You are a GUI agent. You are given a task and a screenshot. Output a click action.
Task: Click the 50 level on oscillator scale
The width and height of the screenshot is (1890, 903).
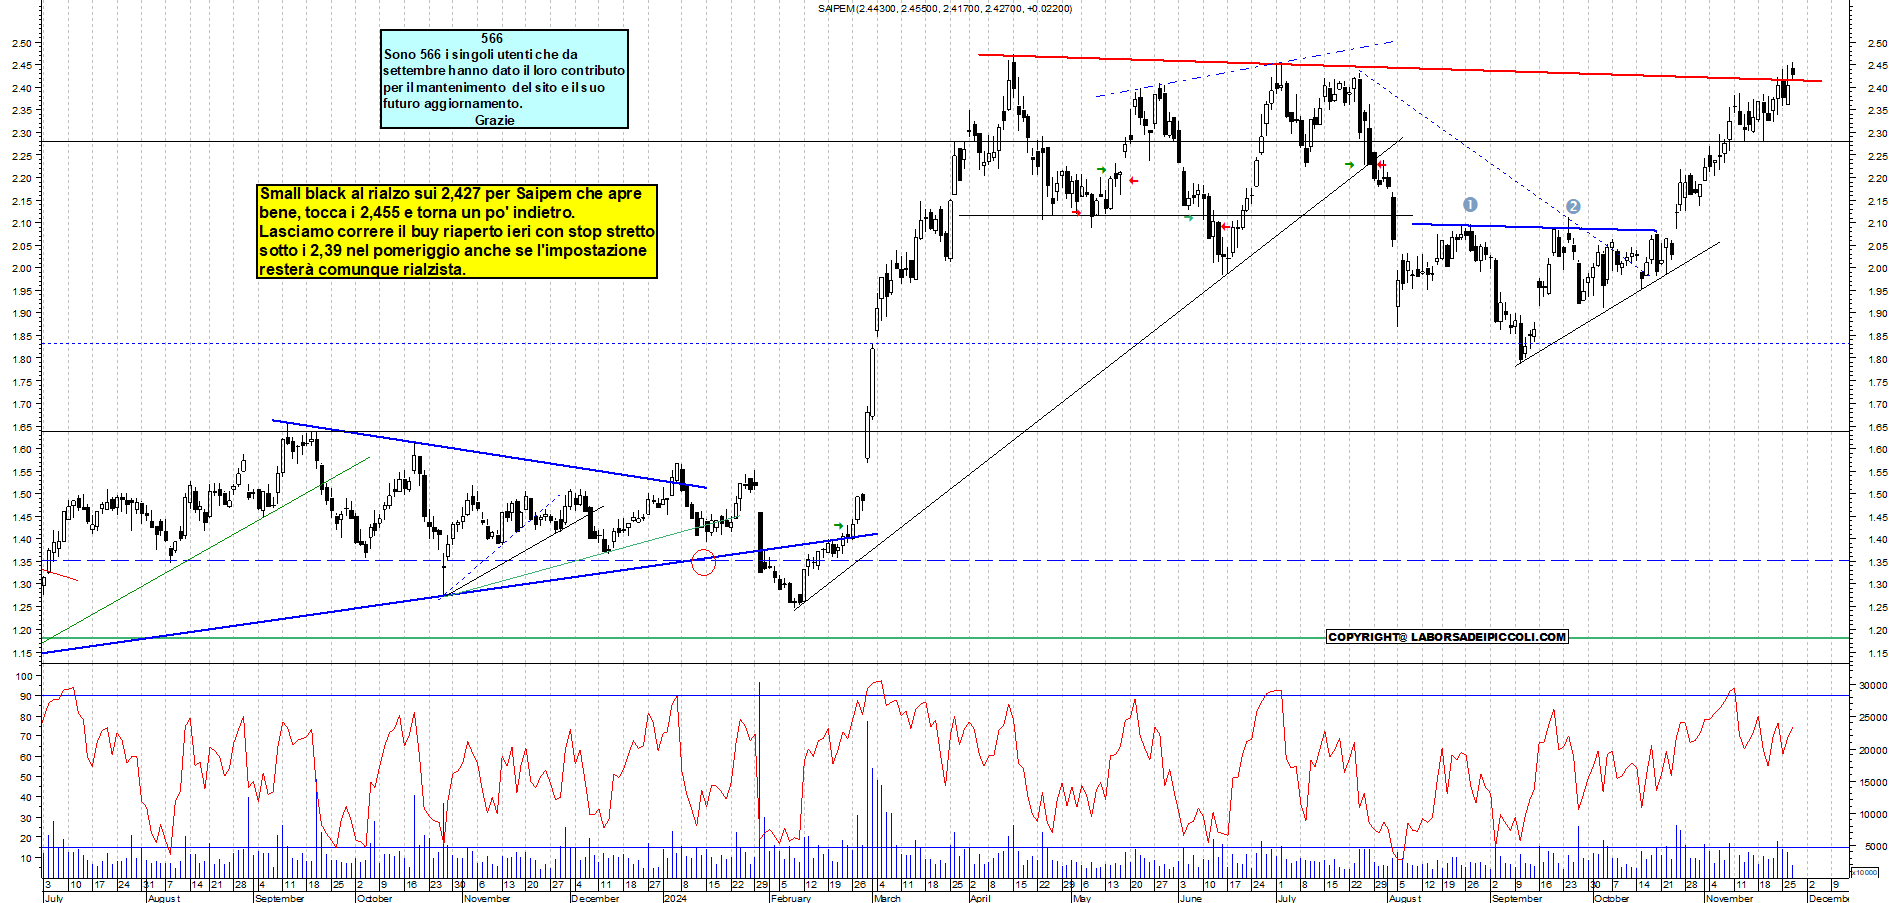[27, 777]
